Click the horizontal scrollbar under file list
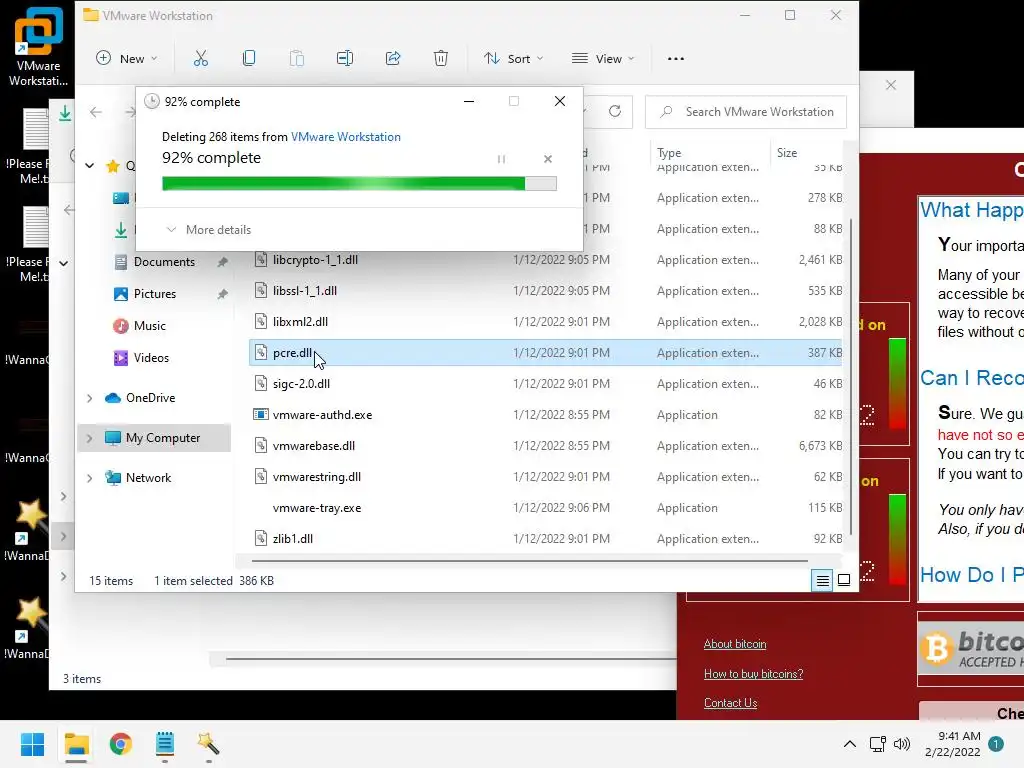The height and width of the screenshot is (768, 1024). coord(530,560)
